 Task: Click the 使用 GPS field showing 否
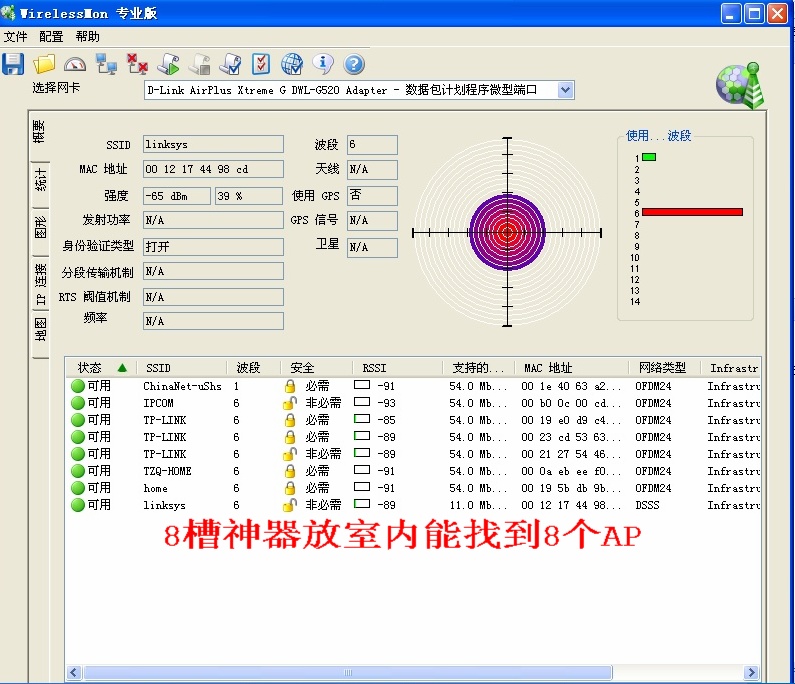pos(372,196)
